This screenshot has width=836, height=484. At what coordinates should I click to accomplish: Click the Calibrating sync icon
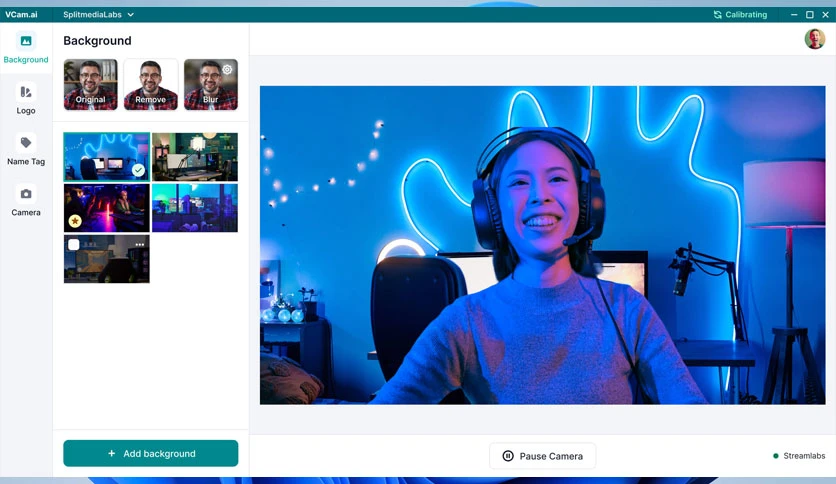(x=717, y=14)
